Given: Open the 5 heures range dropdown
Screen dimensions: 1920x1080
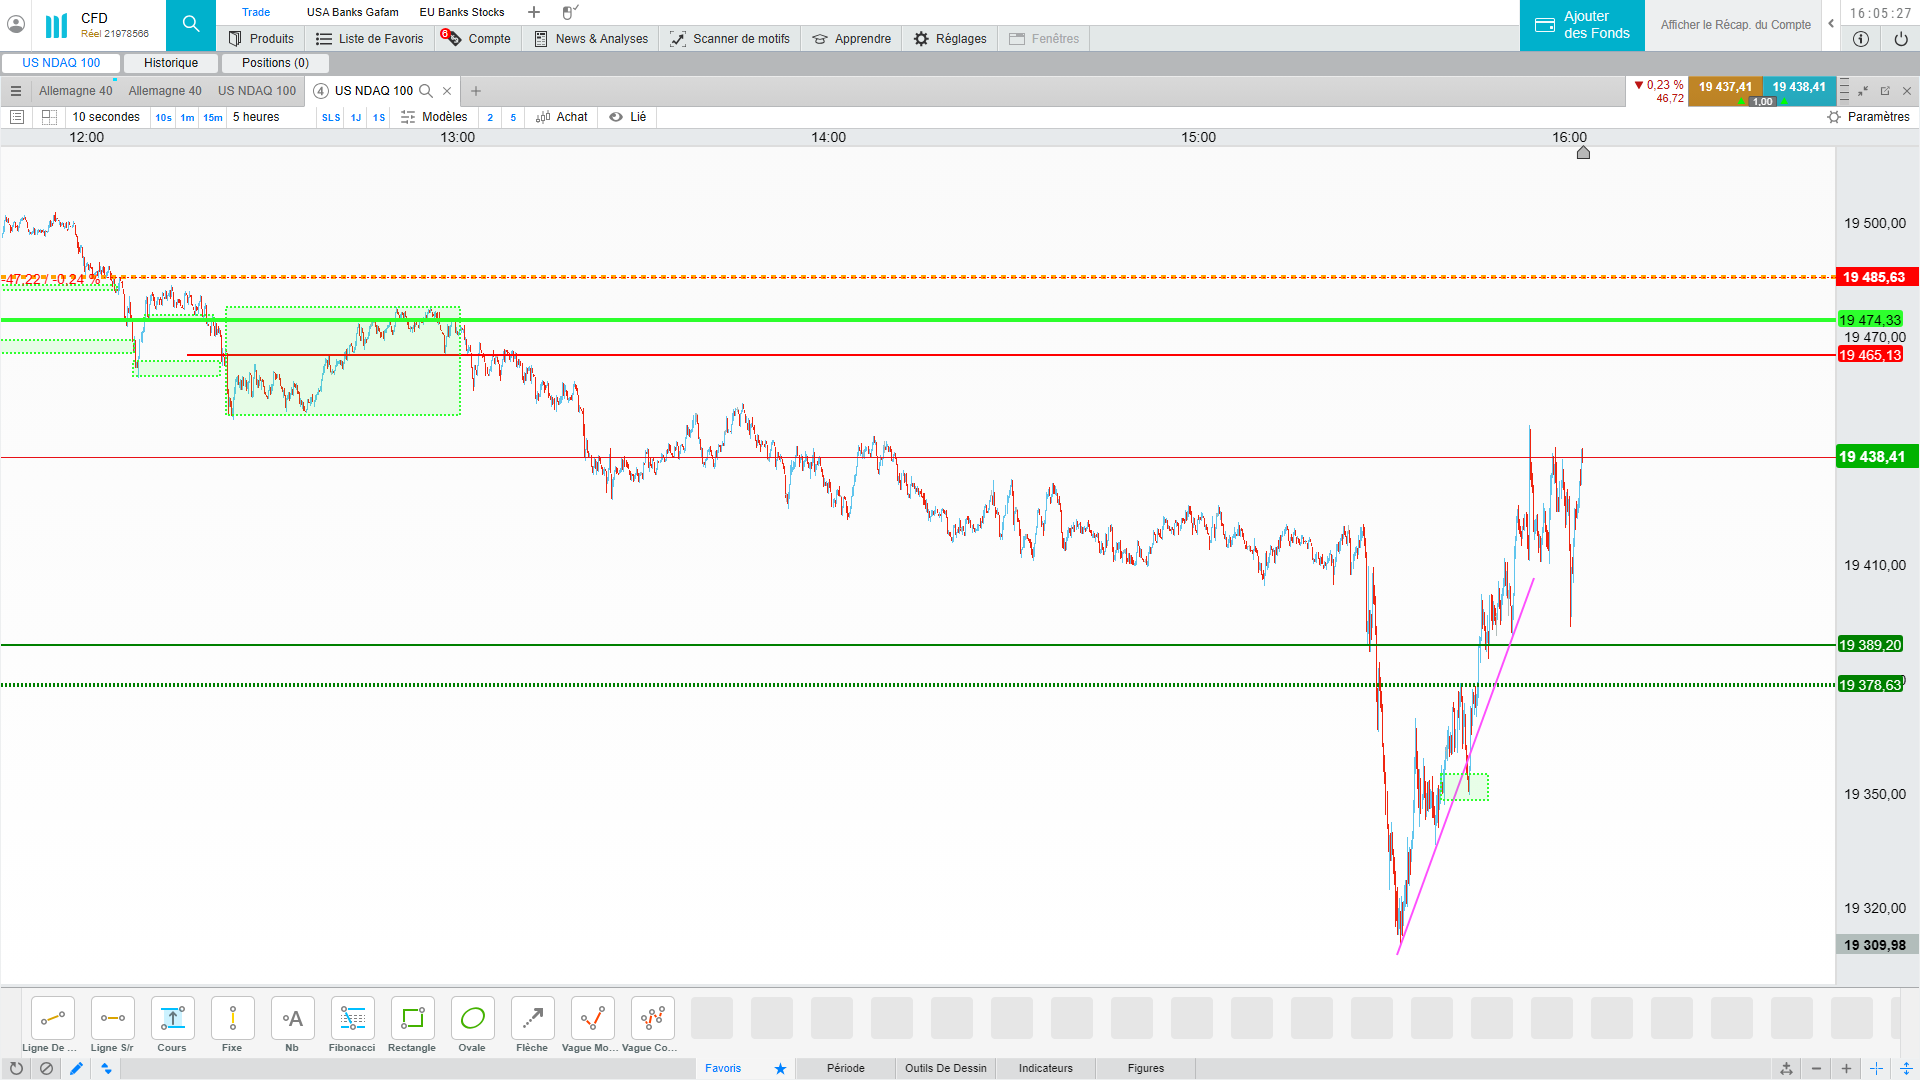Looking at the screenshot, I should click(x=256, y=117).
